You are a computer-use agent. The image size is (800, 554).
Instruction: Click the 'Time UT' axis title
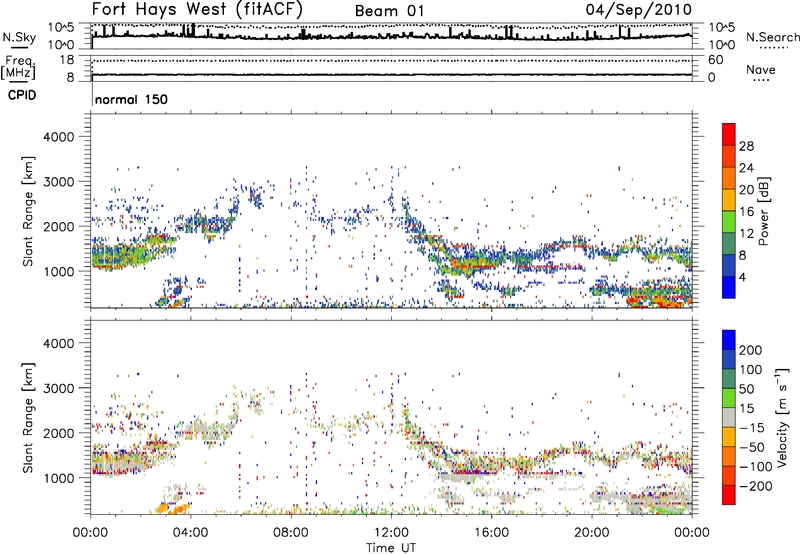391,548
